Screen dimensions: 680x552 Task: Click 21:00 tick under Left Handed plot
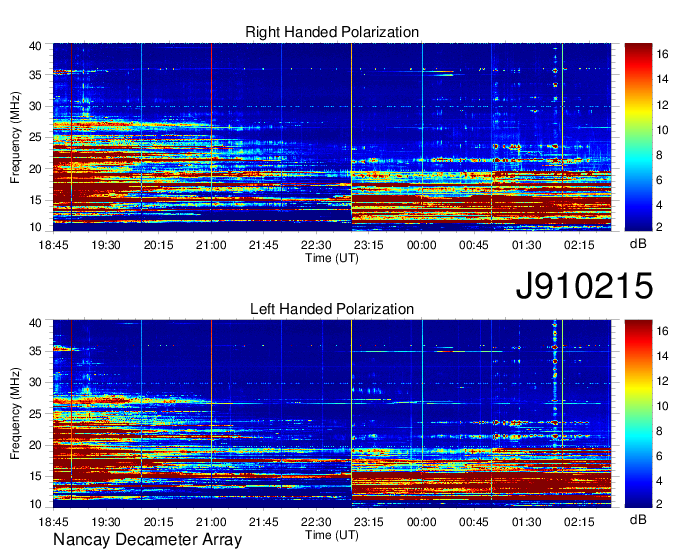pos(211,522)
